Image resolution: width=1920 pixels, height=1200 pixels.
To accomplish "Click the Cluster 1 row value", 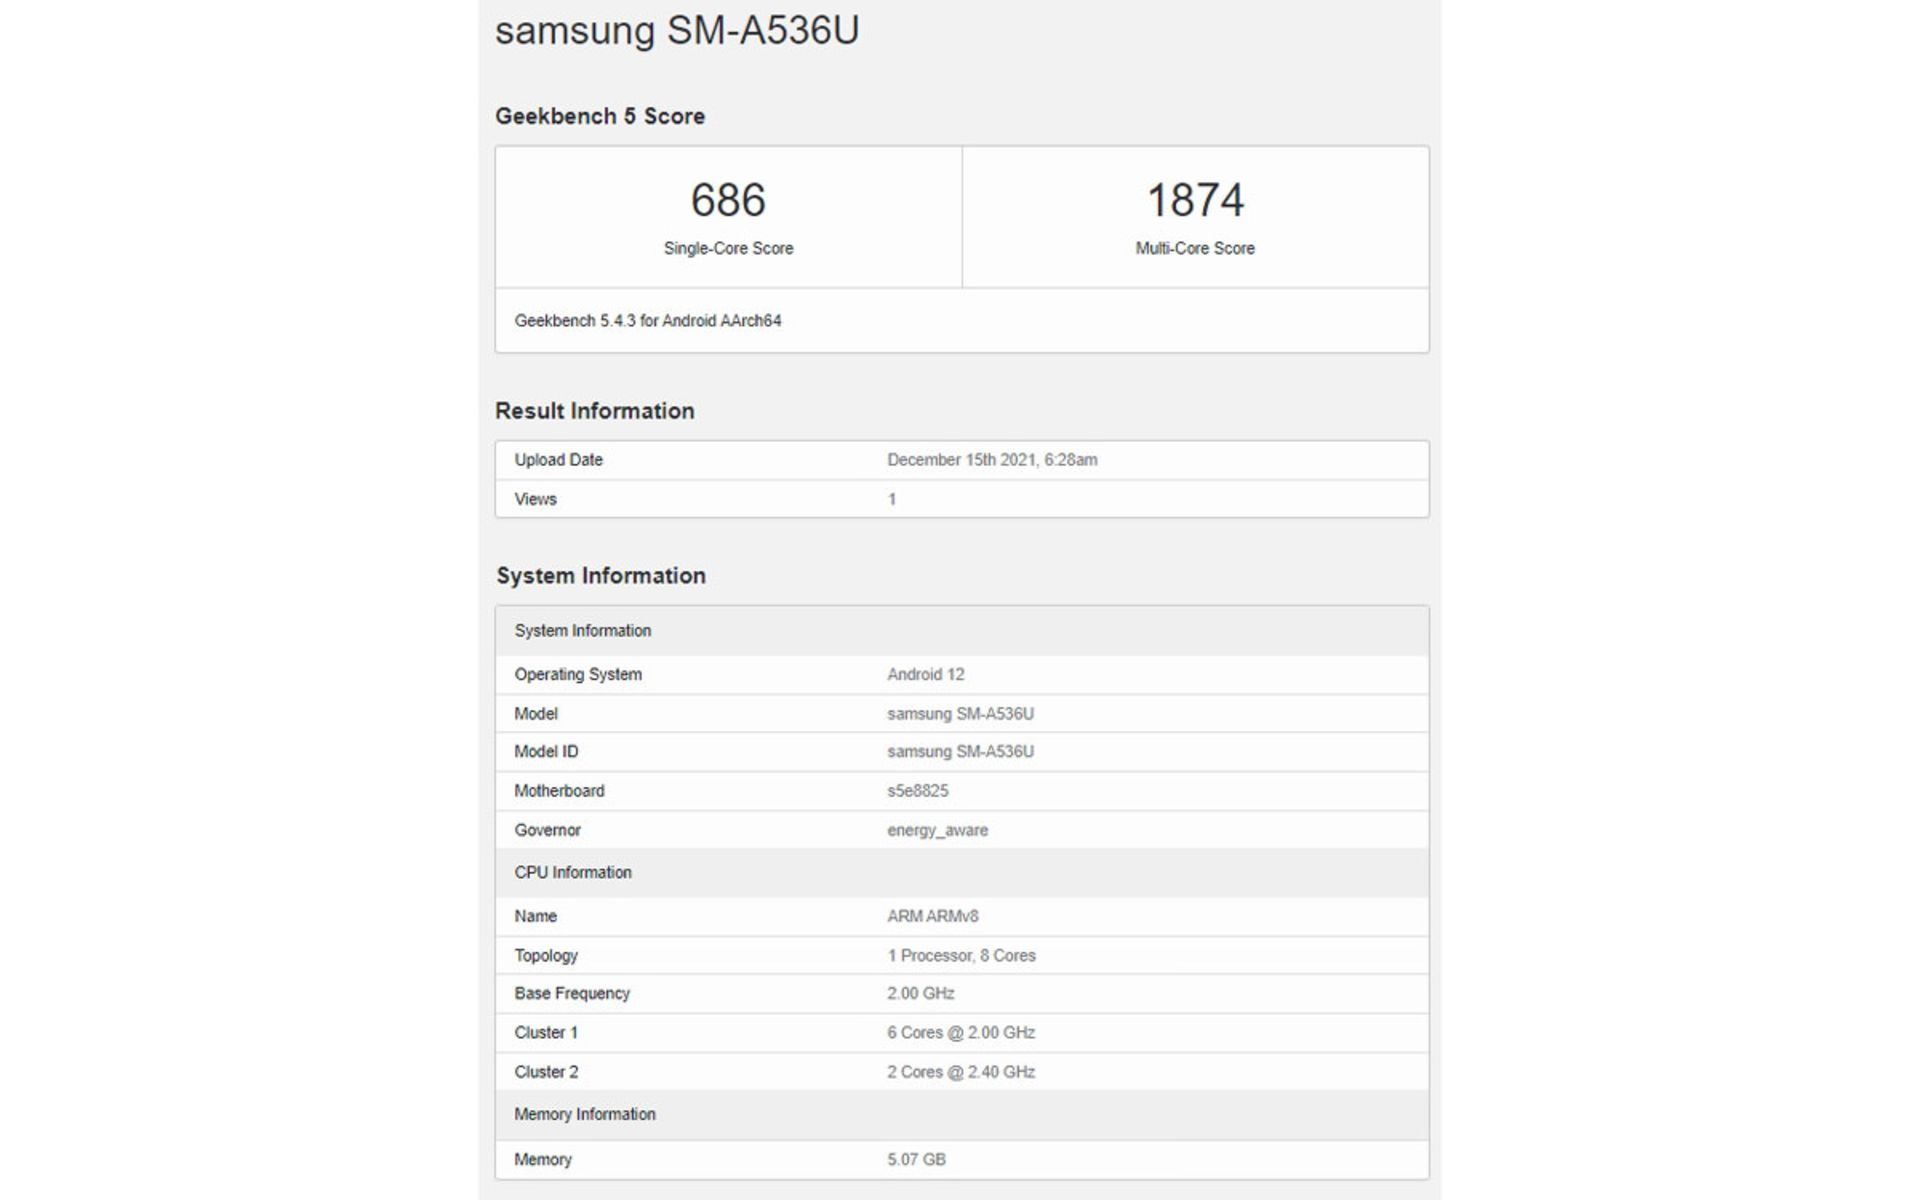I will (961, 1033).
